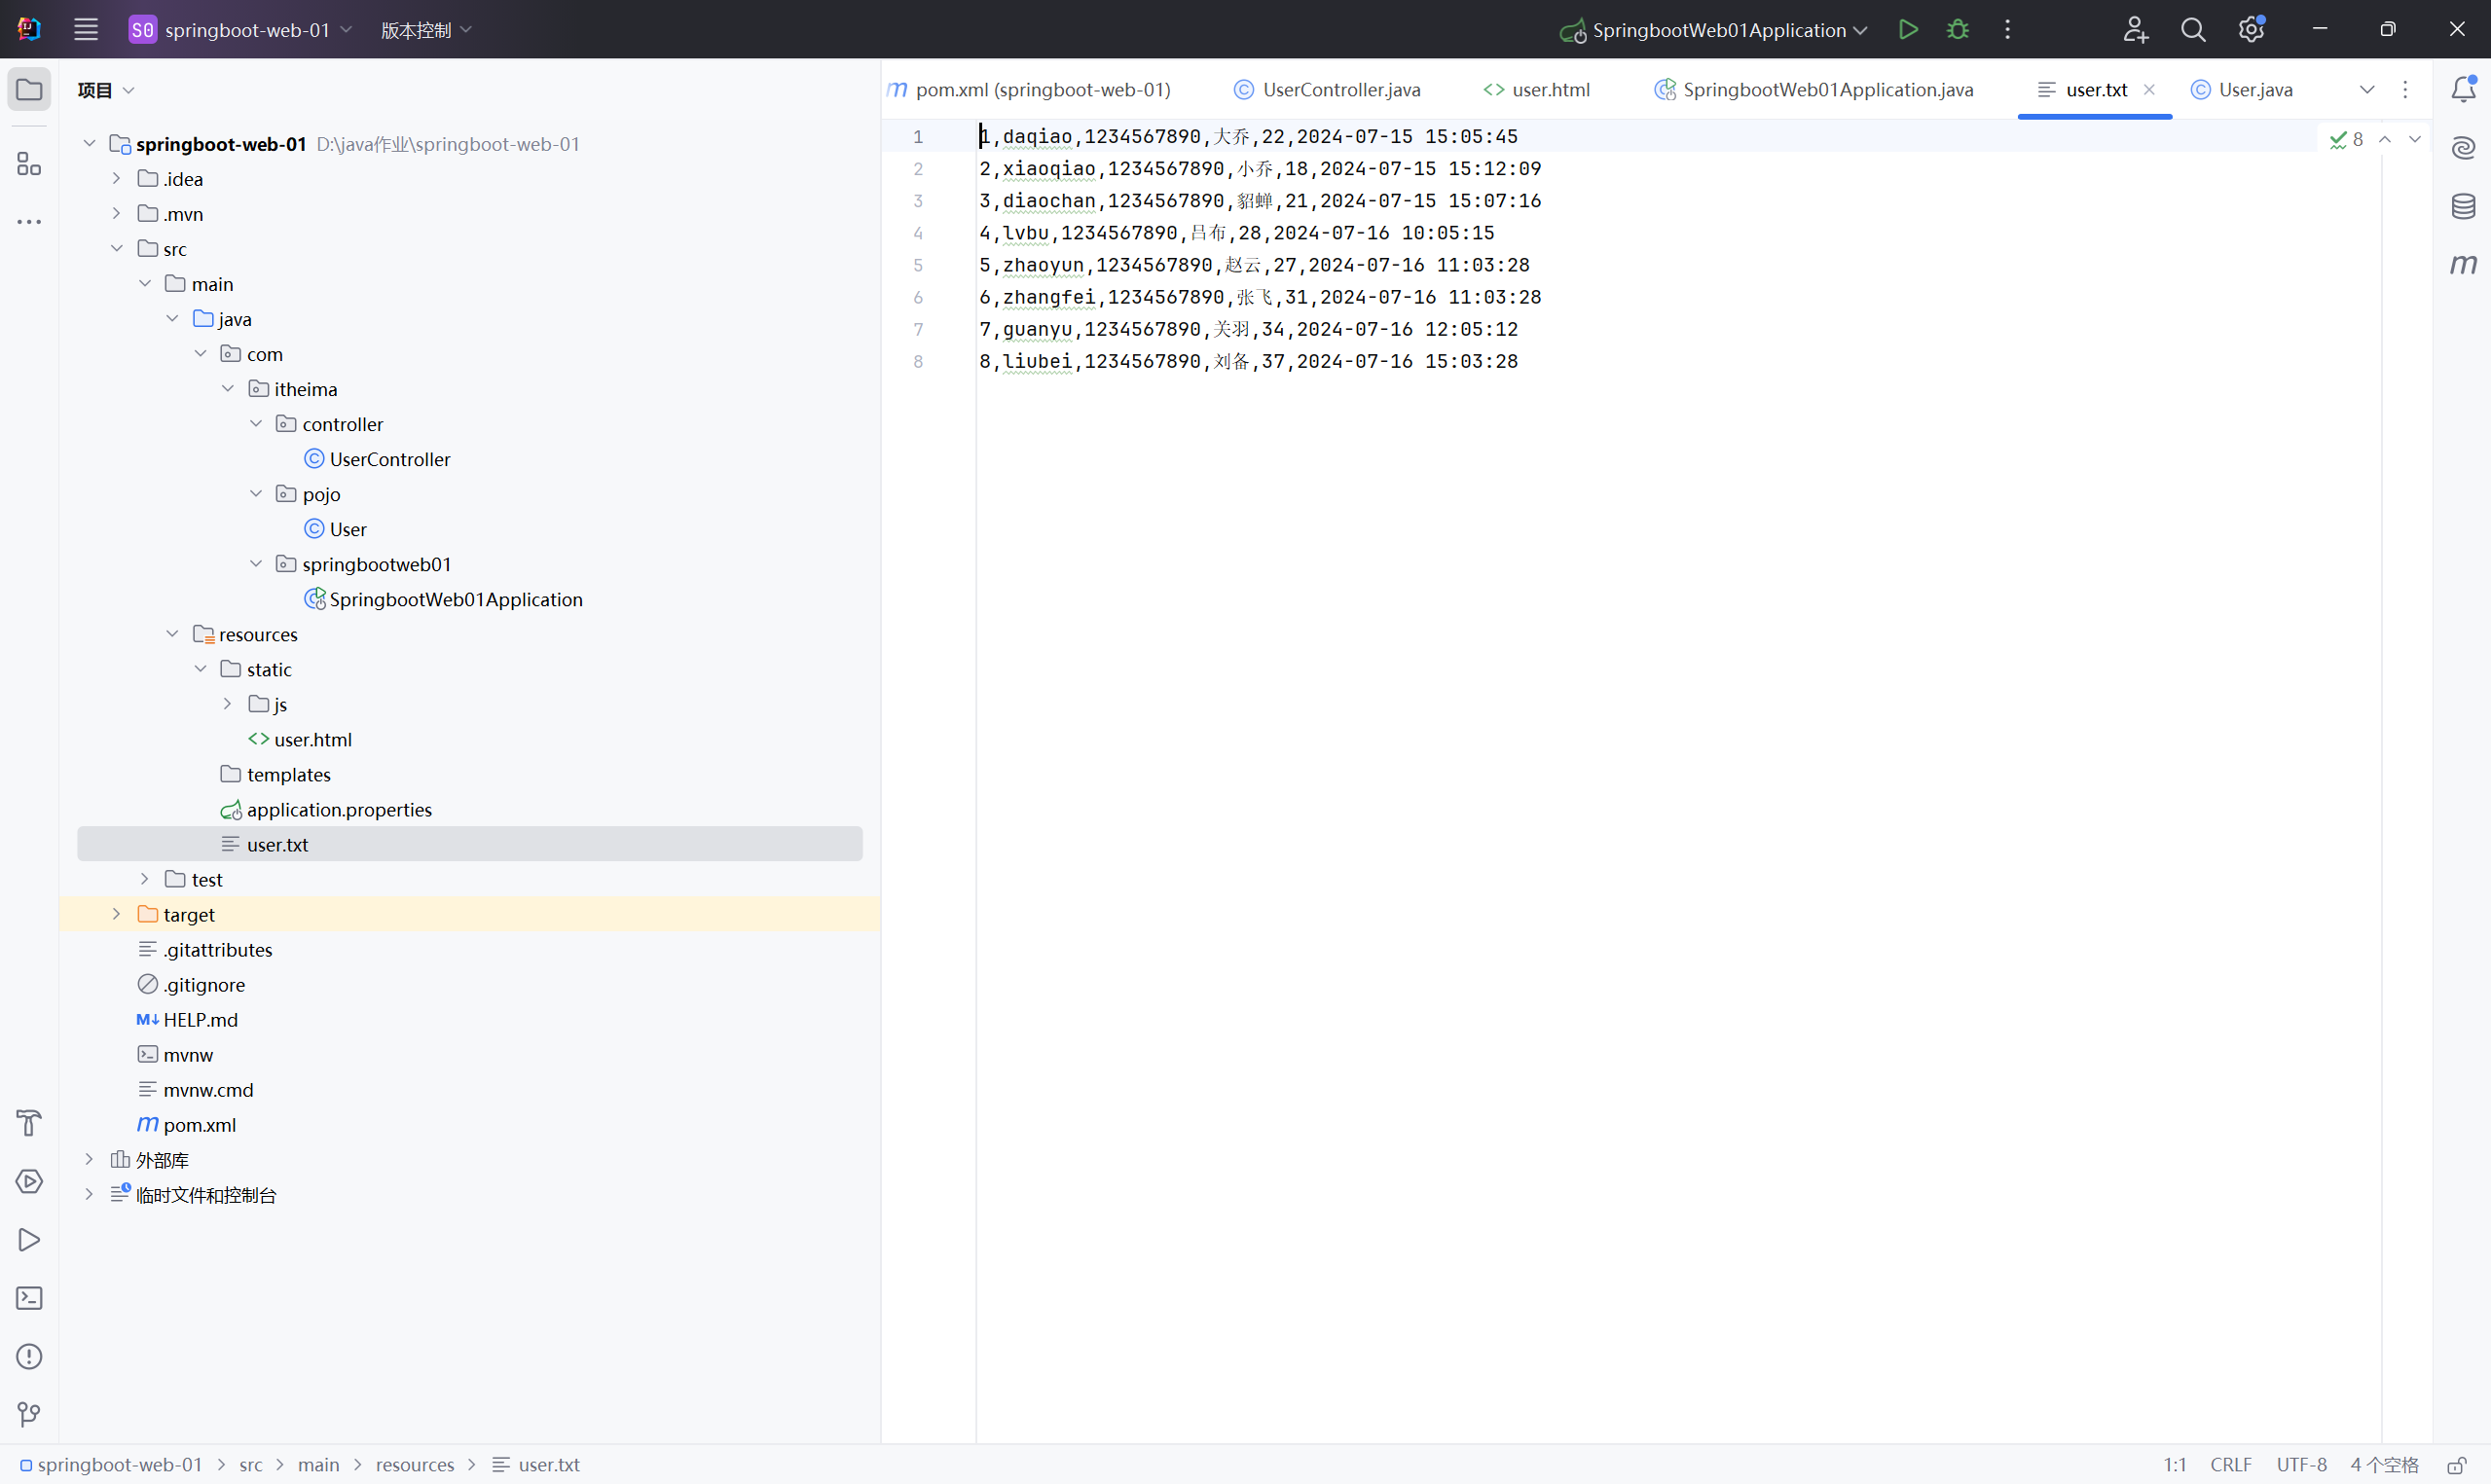This screenshot has width=2491, height=1484.
Task: Open application.properties in project tree
Action: click(x=338, y=809)
